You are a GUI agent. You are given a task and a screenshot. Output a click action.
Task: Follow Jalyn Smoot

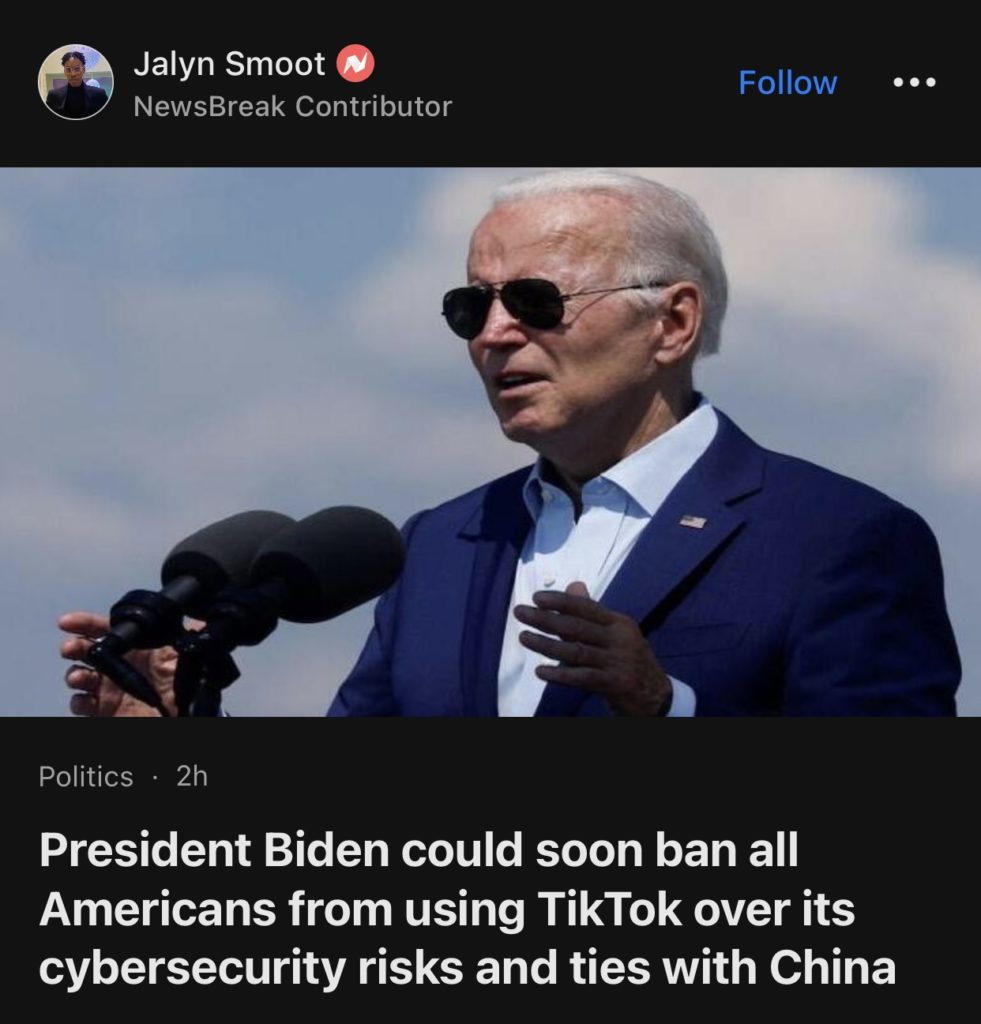click(x=787, y=82)
